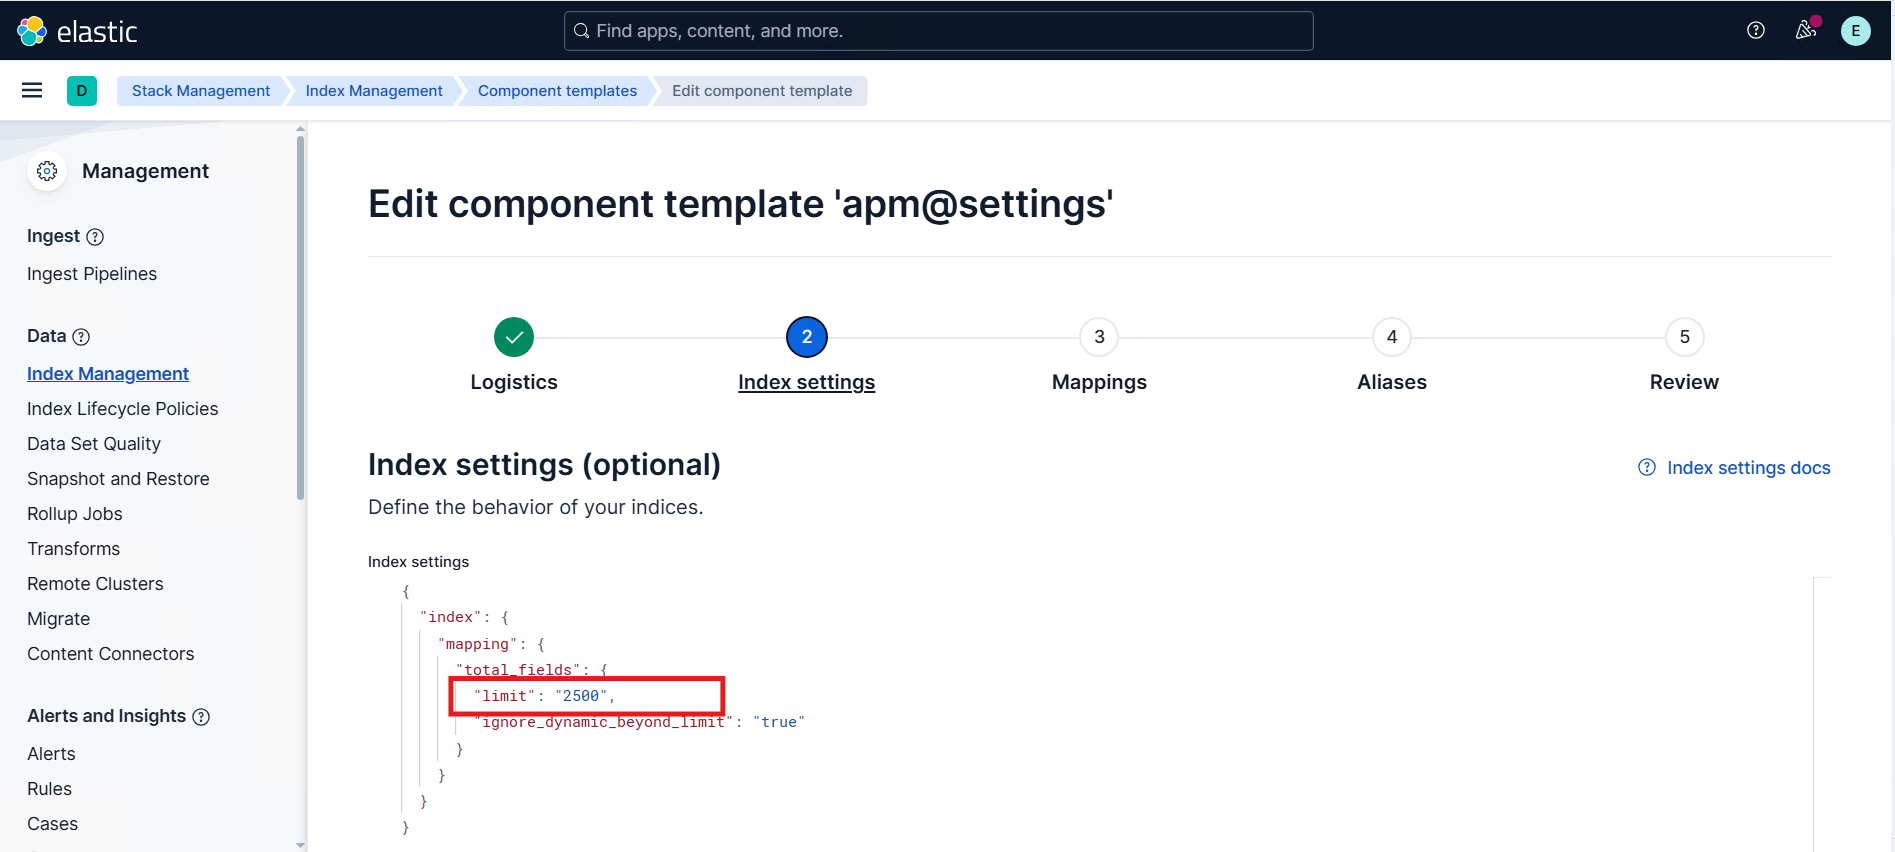Click sidebar scrollbar thumb
Viewport: 1895px width, 852px height.
pos(300,318)
